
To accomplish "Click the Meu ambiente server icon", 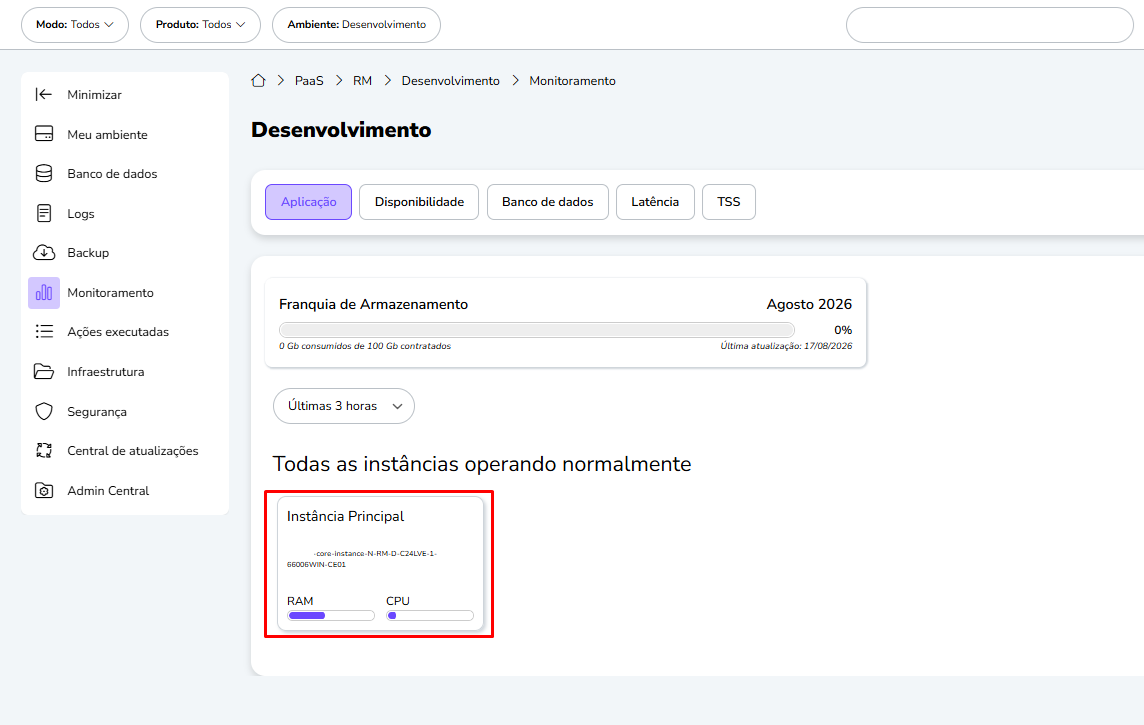I will [44, 134].
